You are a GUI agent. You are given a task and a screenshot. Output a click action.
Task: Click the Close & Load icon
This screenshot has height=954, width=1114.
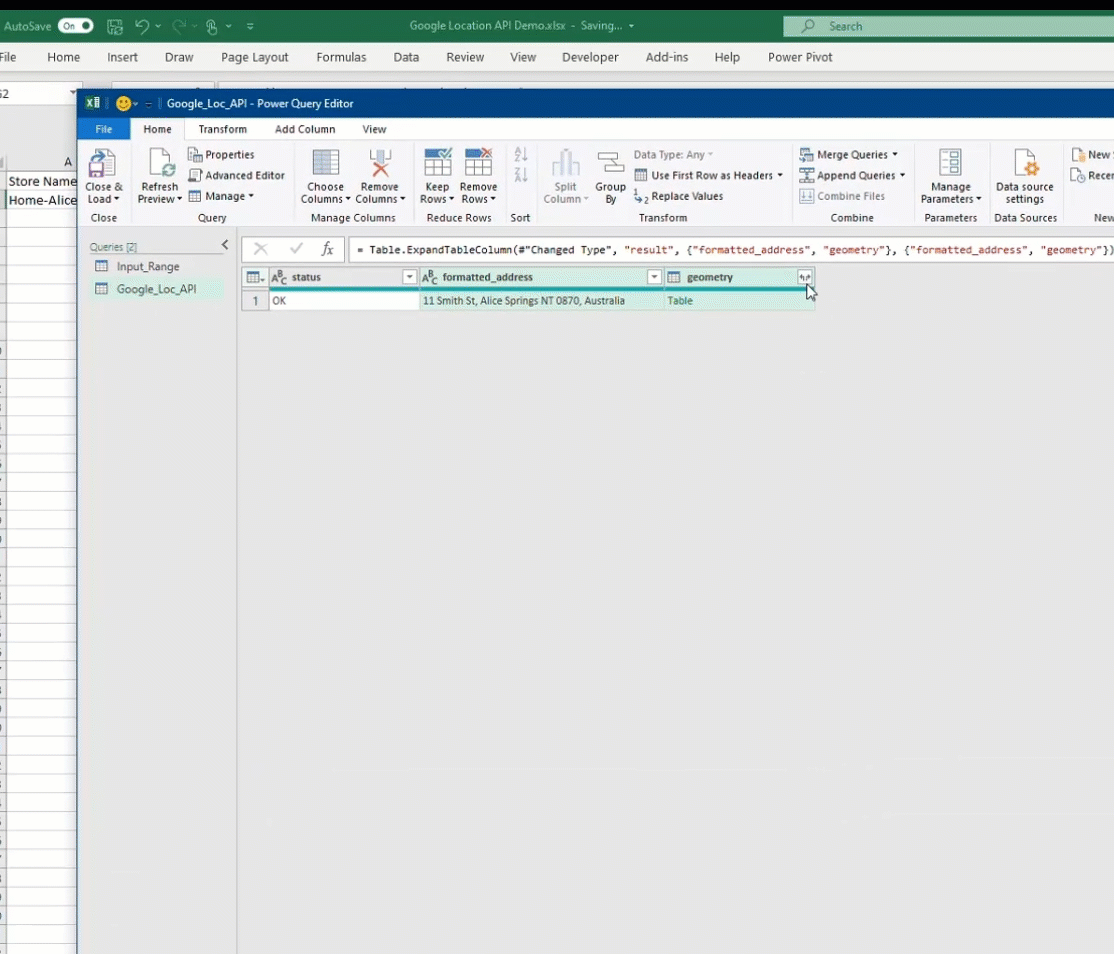(x=102, y=163)
